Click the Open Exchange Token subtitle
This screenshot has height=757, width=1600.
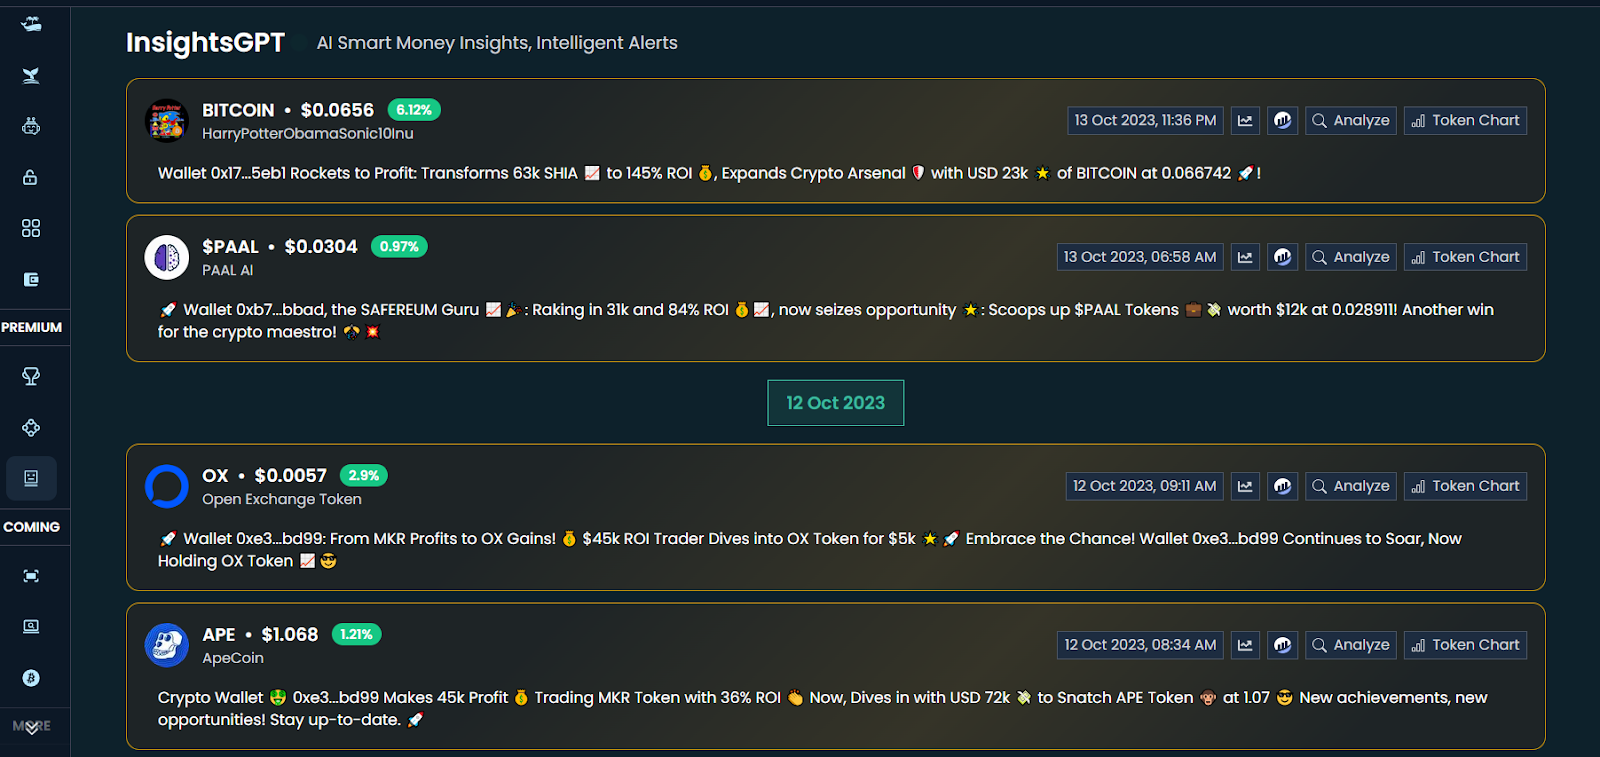coord(282,500)
